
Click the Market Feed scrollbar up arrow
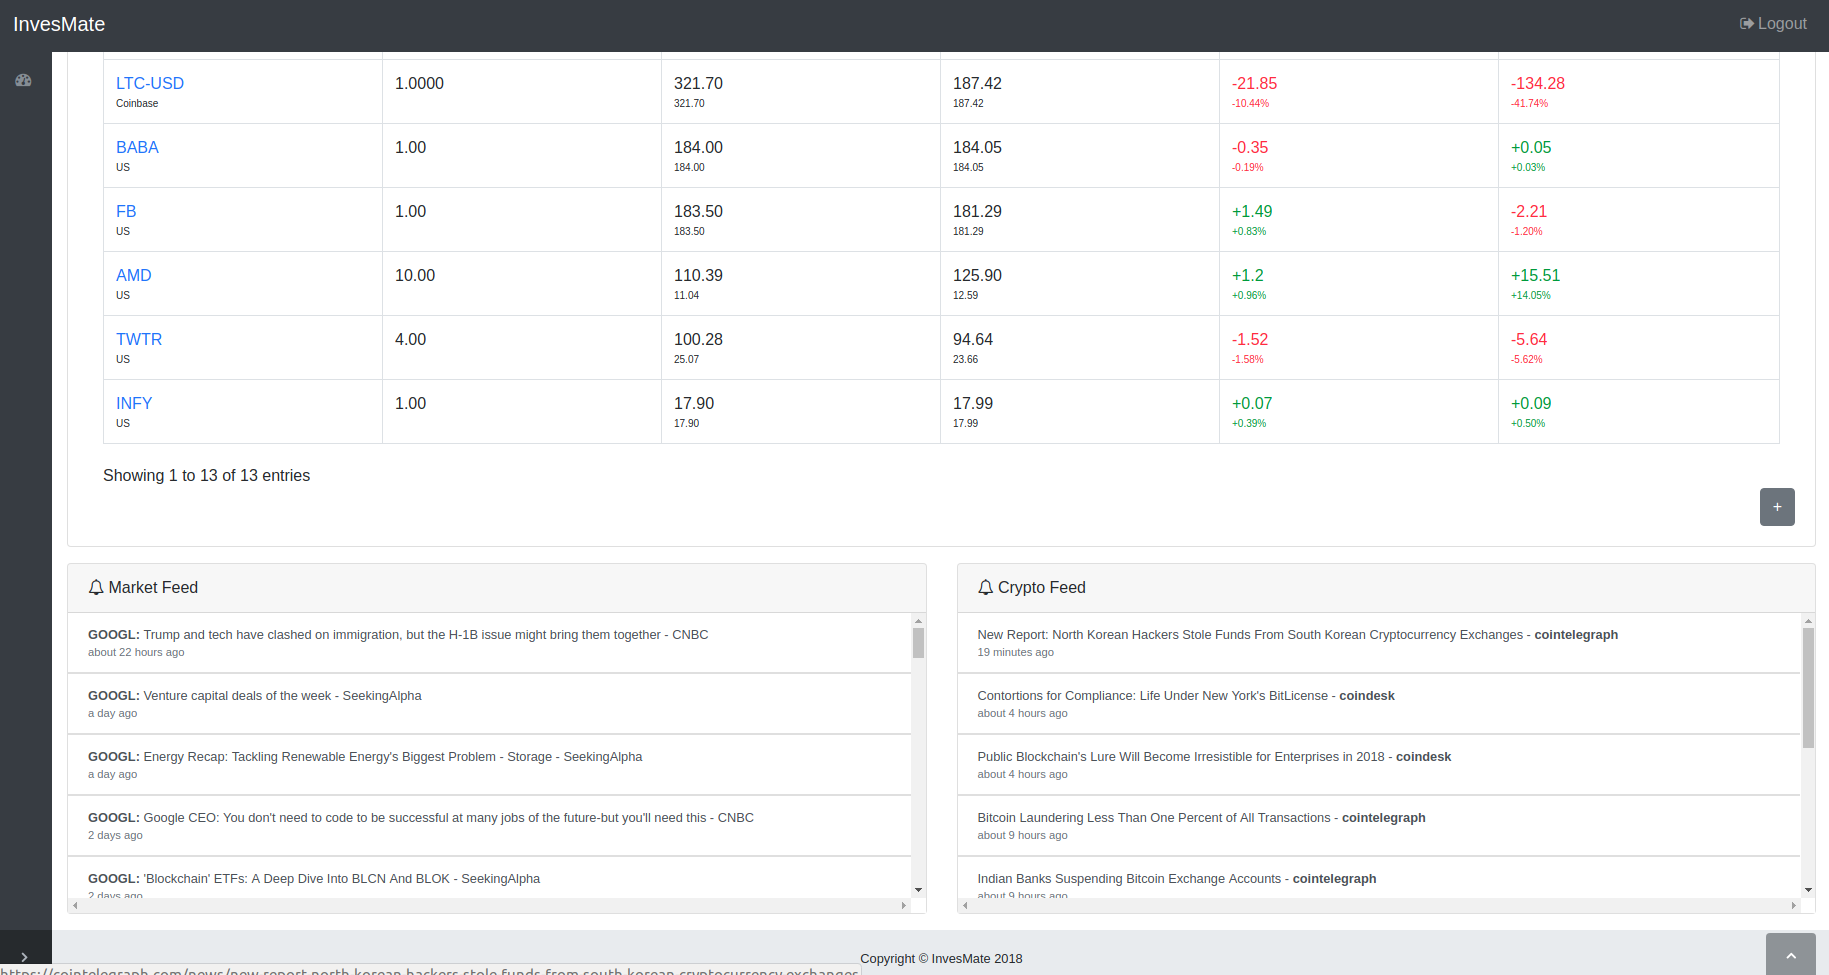[918, 621]
